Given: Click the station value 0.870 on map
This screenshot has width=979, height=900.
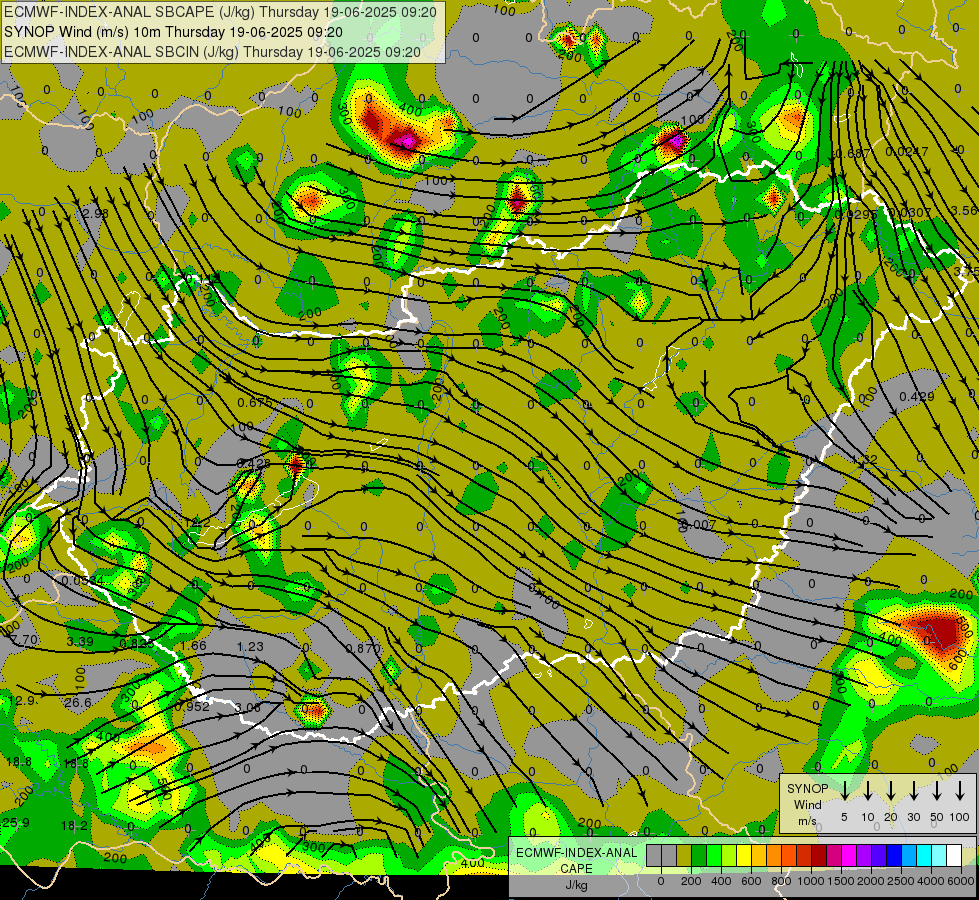Looking at the screenshot, I should [363, 648].
